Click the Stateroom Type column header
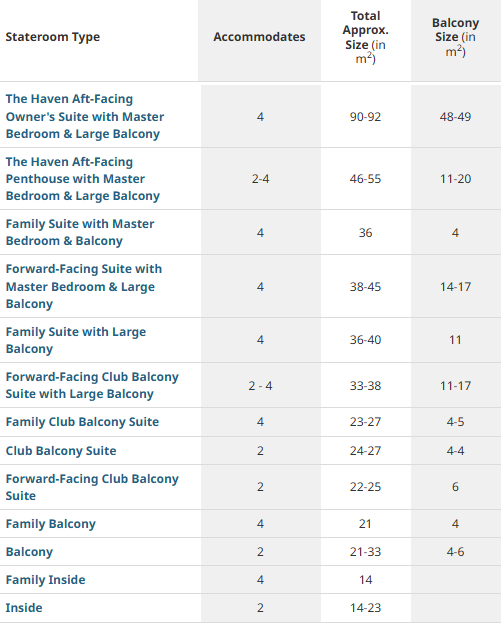 pos(52,37)
